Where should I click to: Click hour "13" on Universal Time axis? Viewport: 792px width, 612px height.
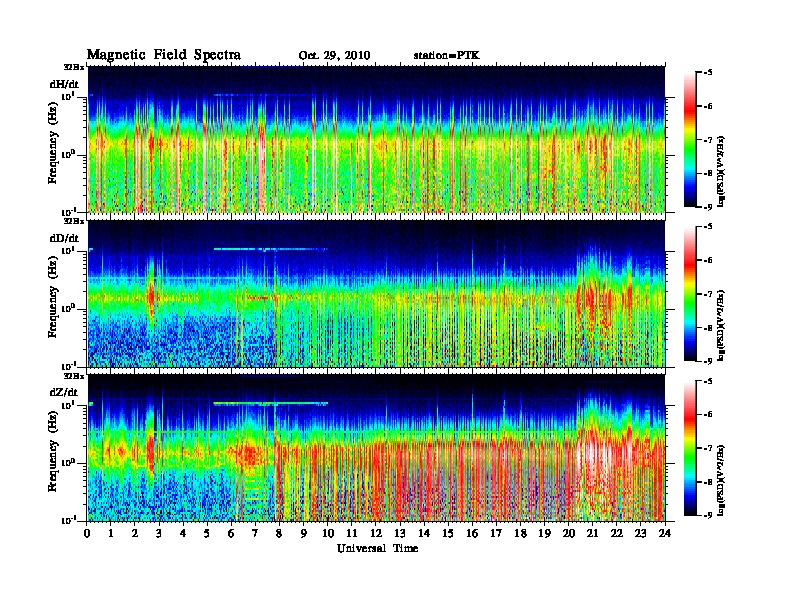[400, 533]
